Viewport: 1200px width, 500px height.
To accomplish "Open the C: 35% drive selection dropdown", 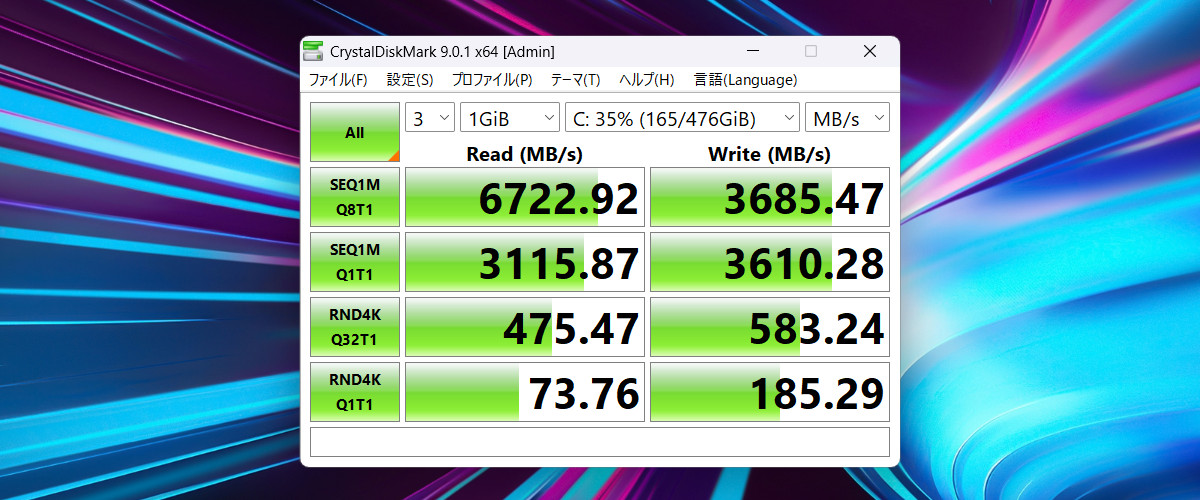I will point(682,118).
